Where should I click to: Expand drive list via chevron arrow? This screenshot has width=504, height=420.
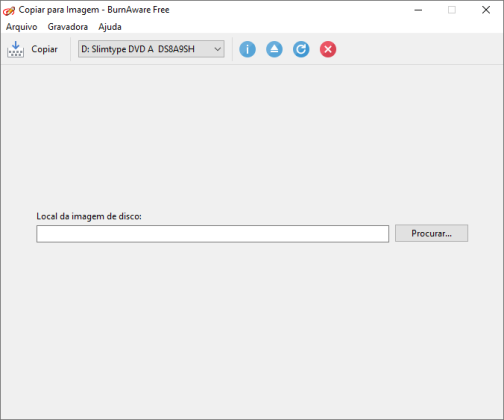[x=218, y=49]
